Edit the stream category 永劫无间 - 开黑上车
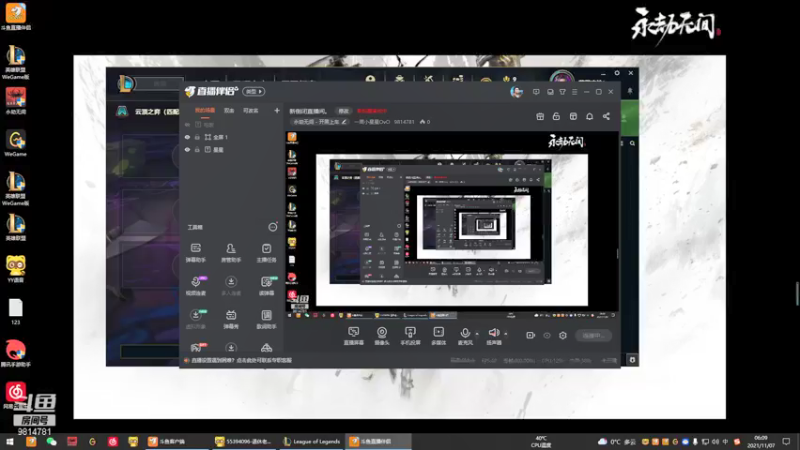The height and width of the screenshot is (450, 800). [x=319, y=122]
